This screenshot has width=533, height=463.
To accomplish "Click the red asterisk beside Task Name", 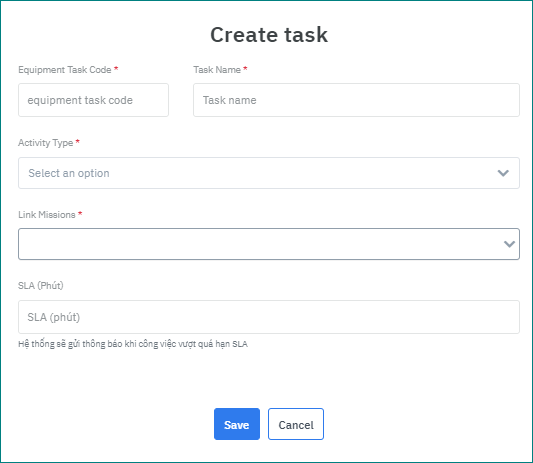I will pyautogui.click(x=245, y=69).
